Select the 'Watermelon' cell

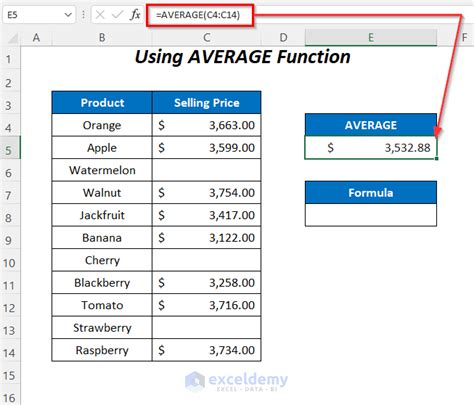coord(102,170)
